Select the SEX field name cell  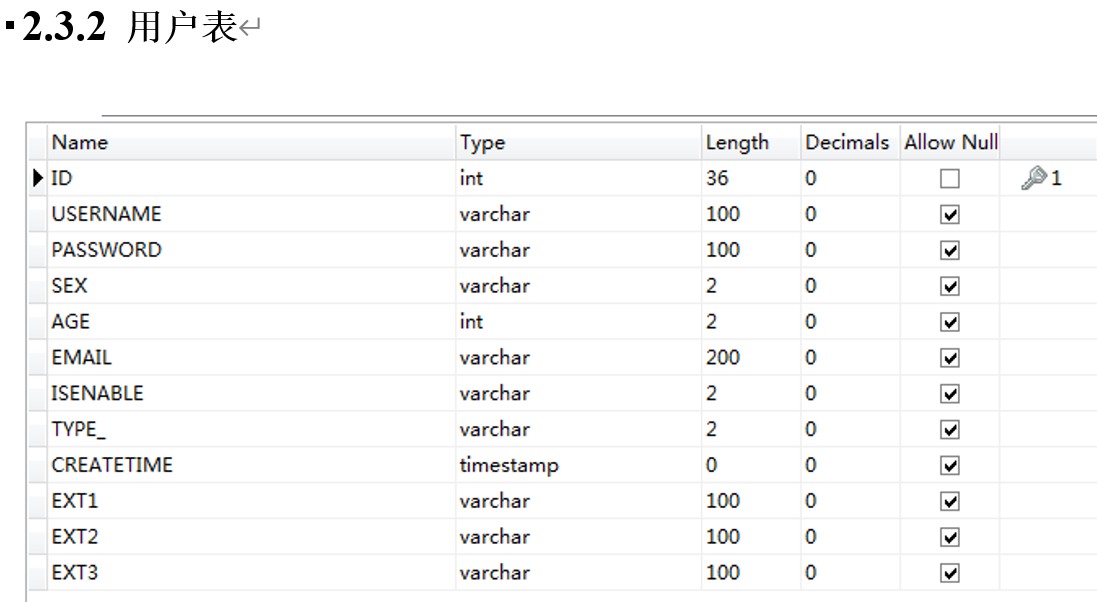pyautogui.click(x=252, y=286)
